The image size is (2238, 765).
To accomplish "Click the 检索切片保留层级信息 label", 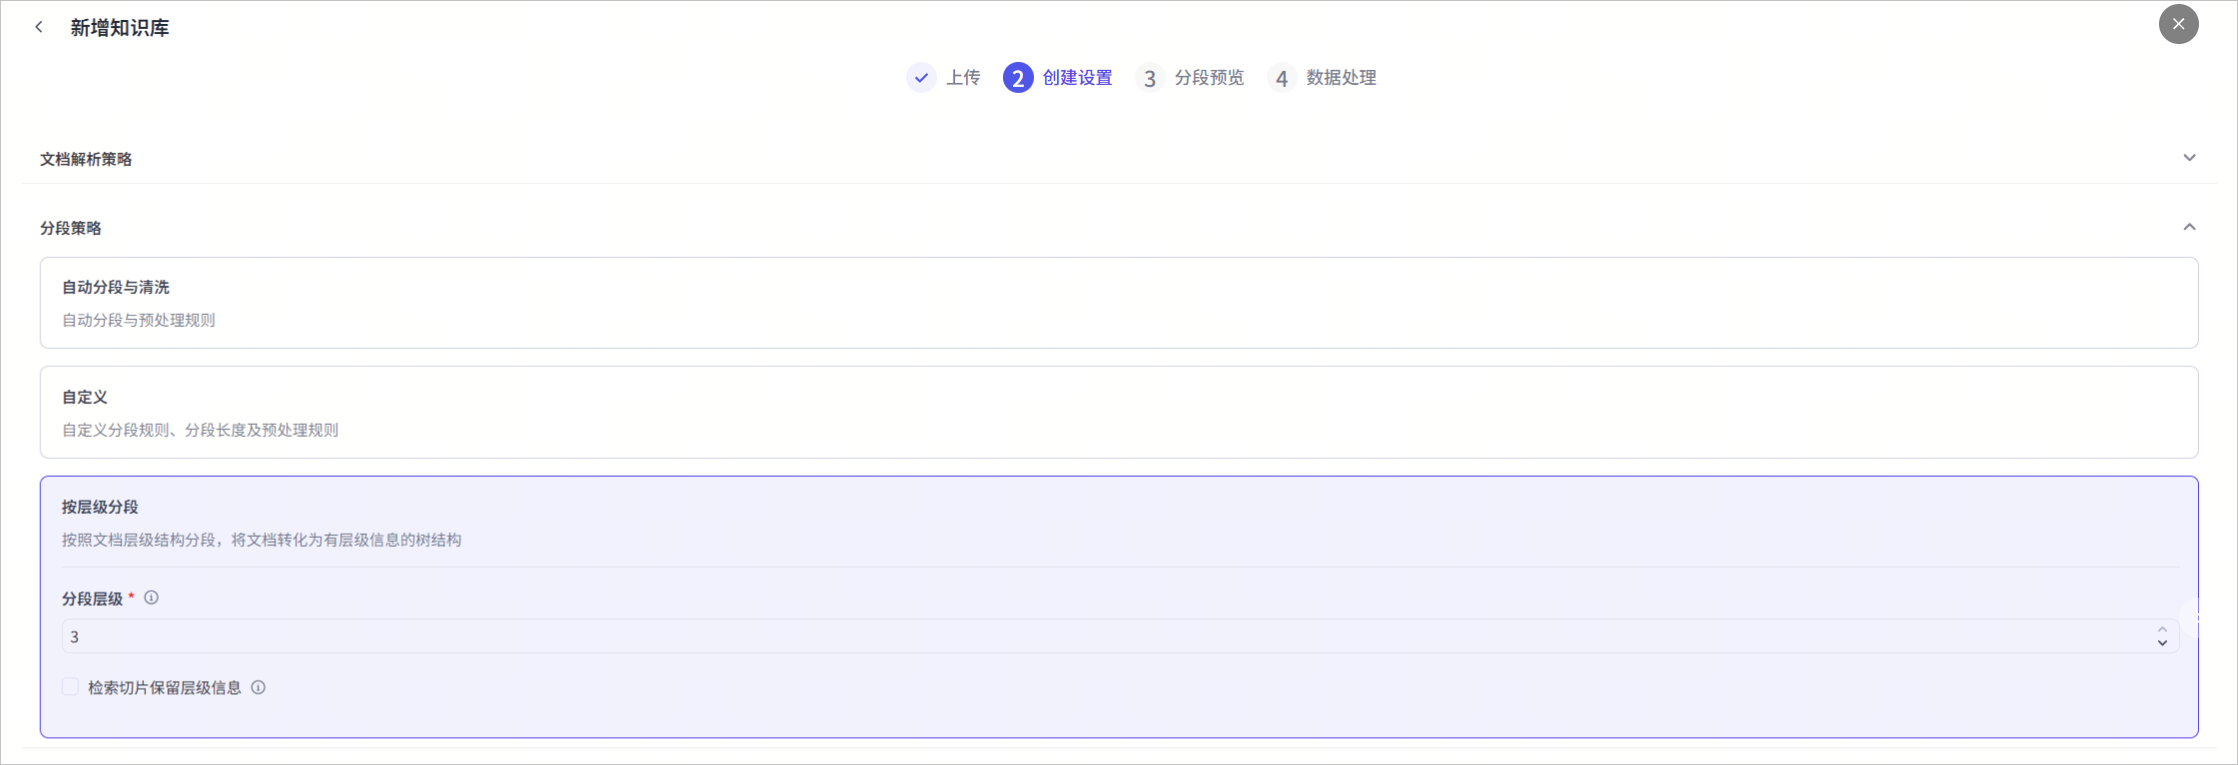I will tap(165, 688).
